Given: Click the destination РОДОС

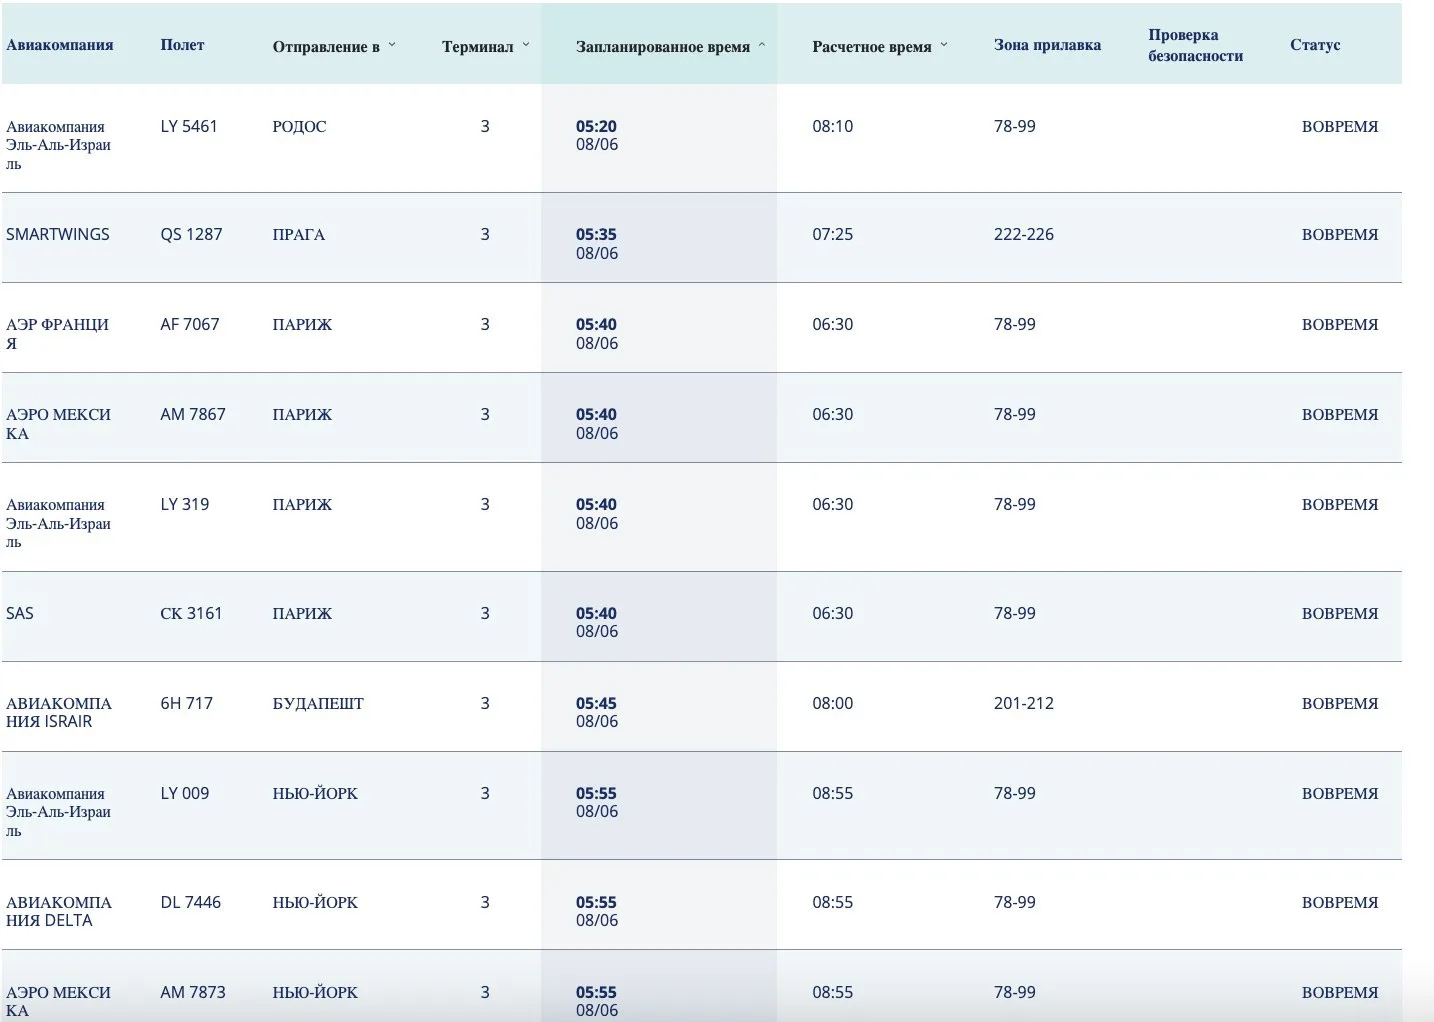Looking at the screenshot, I should [x=299, y=126].
